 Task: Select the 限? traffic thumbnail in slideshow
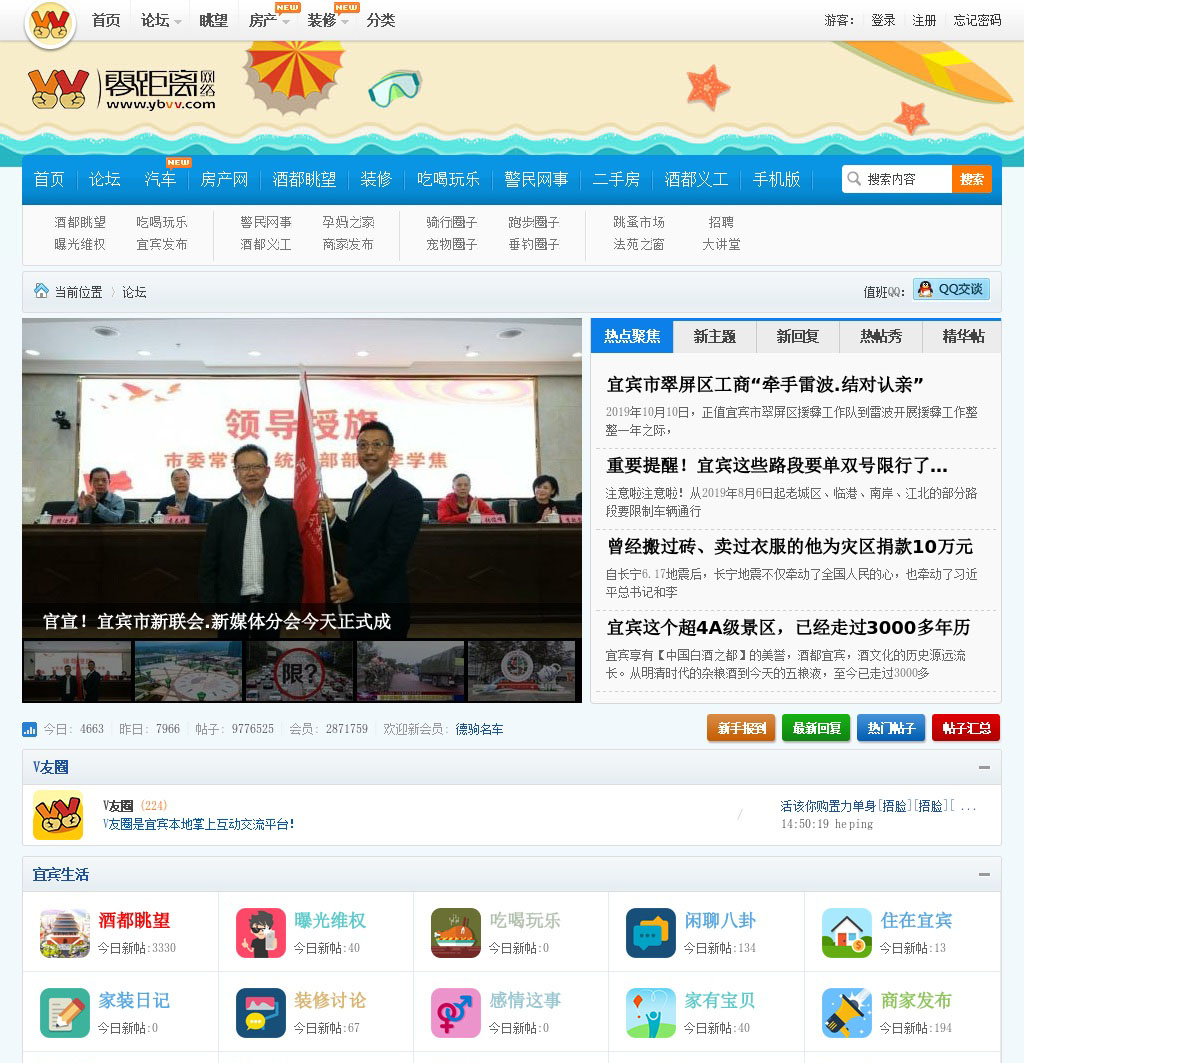[x=300, y=670]
